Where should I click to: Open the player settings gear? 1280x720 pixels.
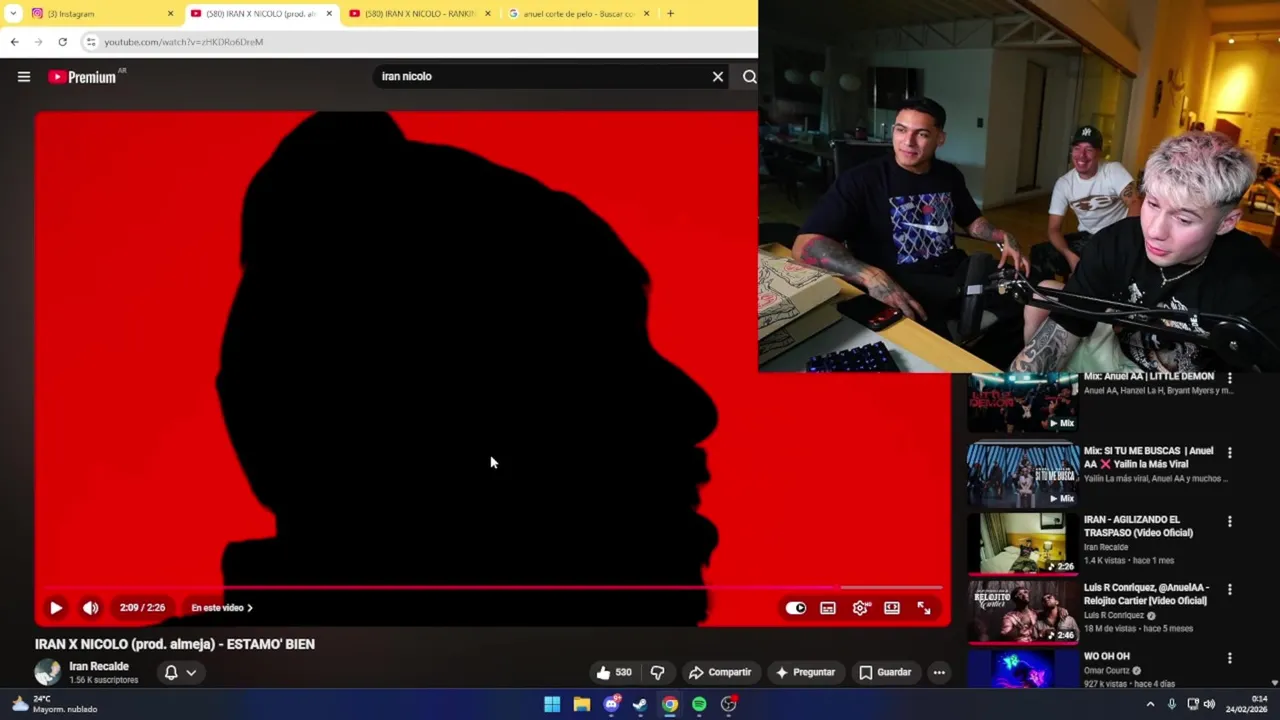click(x=860, y=608)
